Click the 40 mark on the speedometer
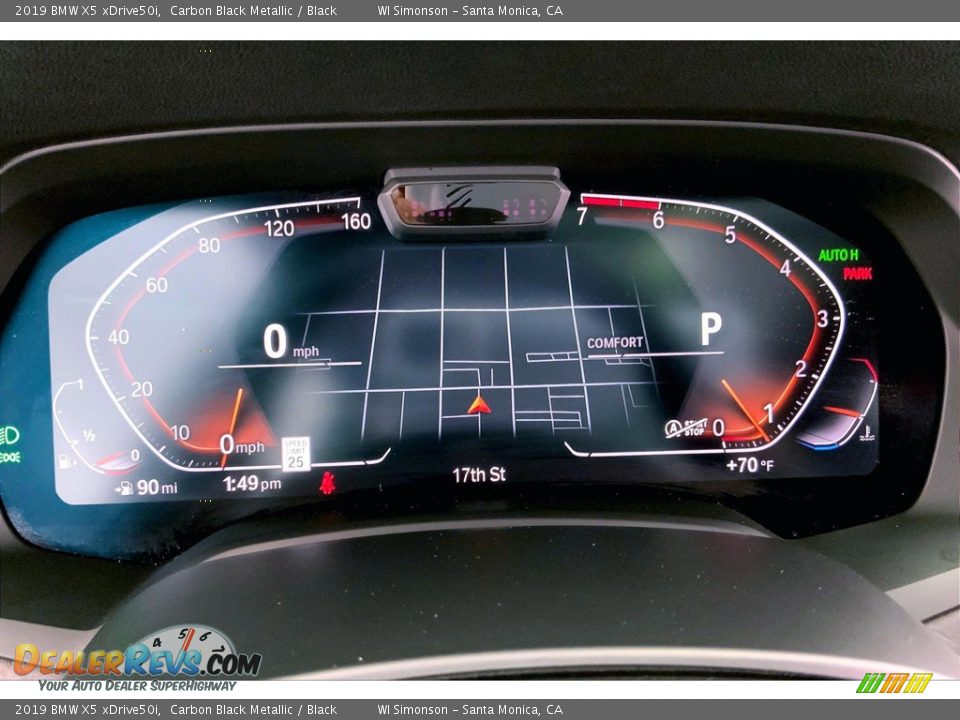 click(118, 337)
